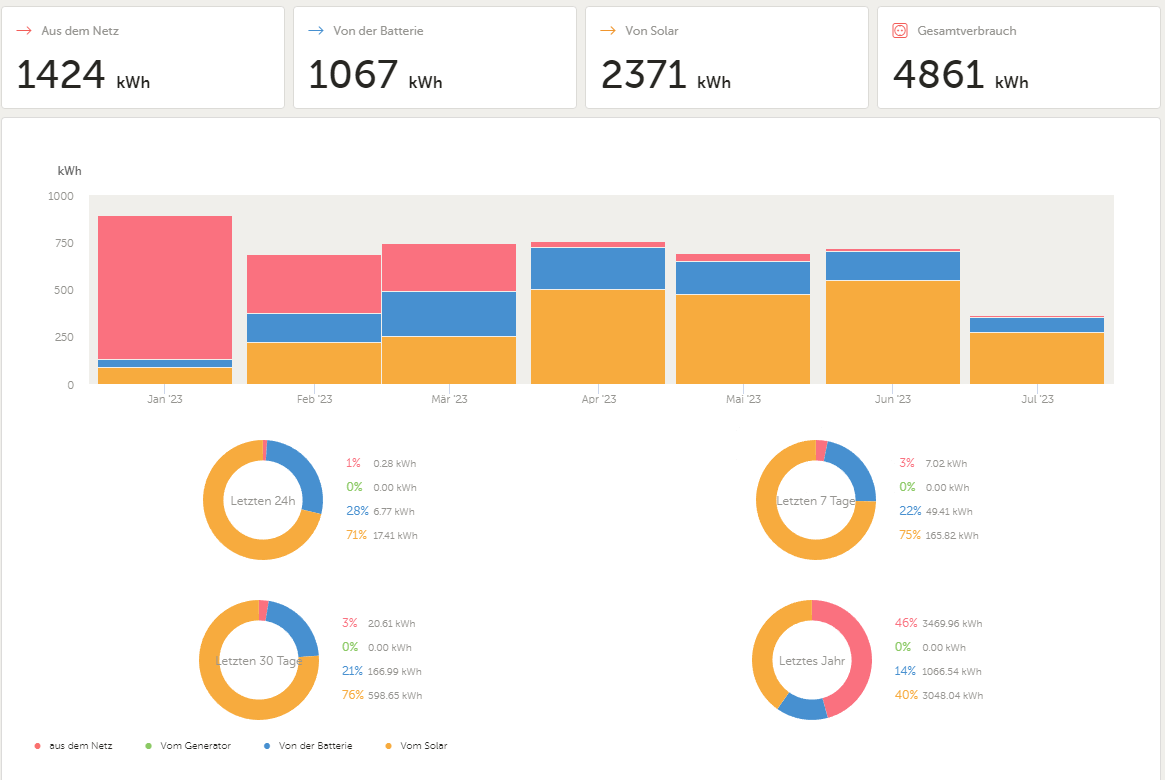Open the Aus dem Netz 1424 kWh card
The image size is (1165, 780).
pyautogui.click(x=143, y=58)
